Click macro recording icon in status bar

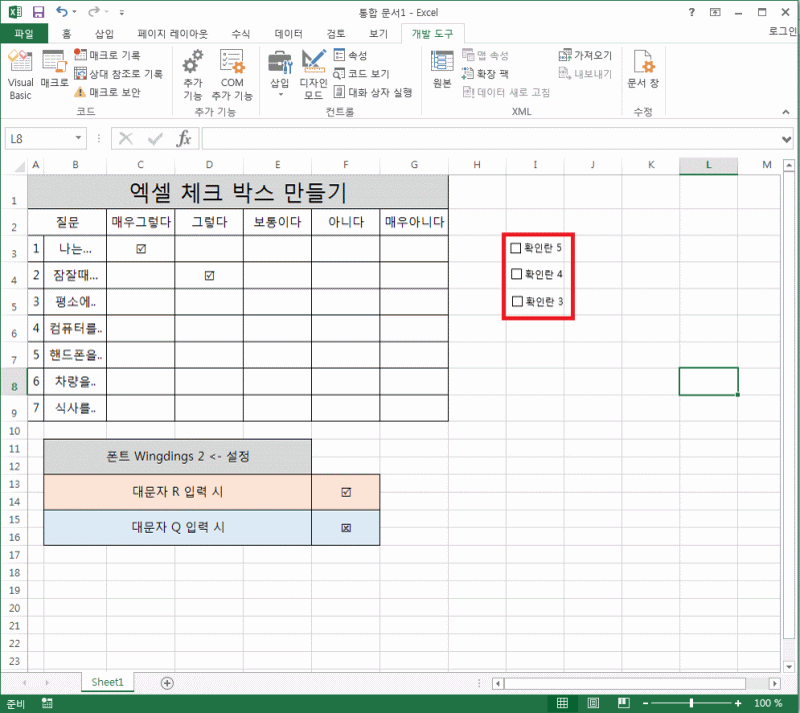click(x=47, y=703)
